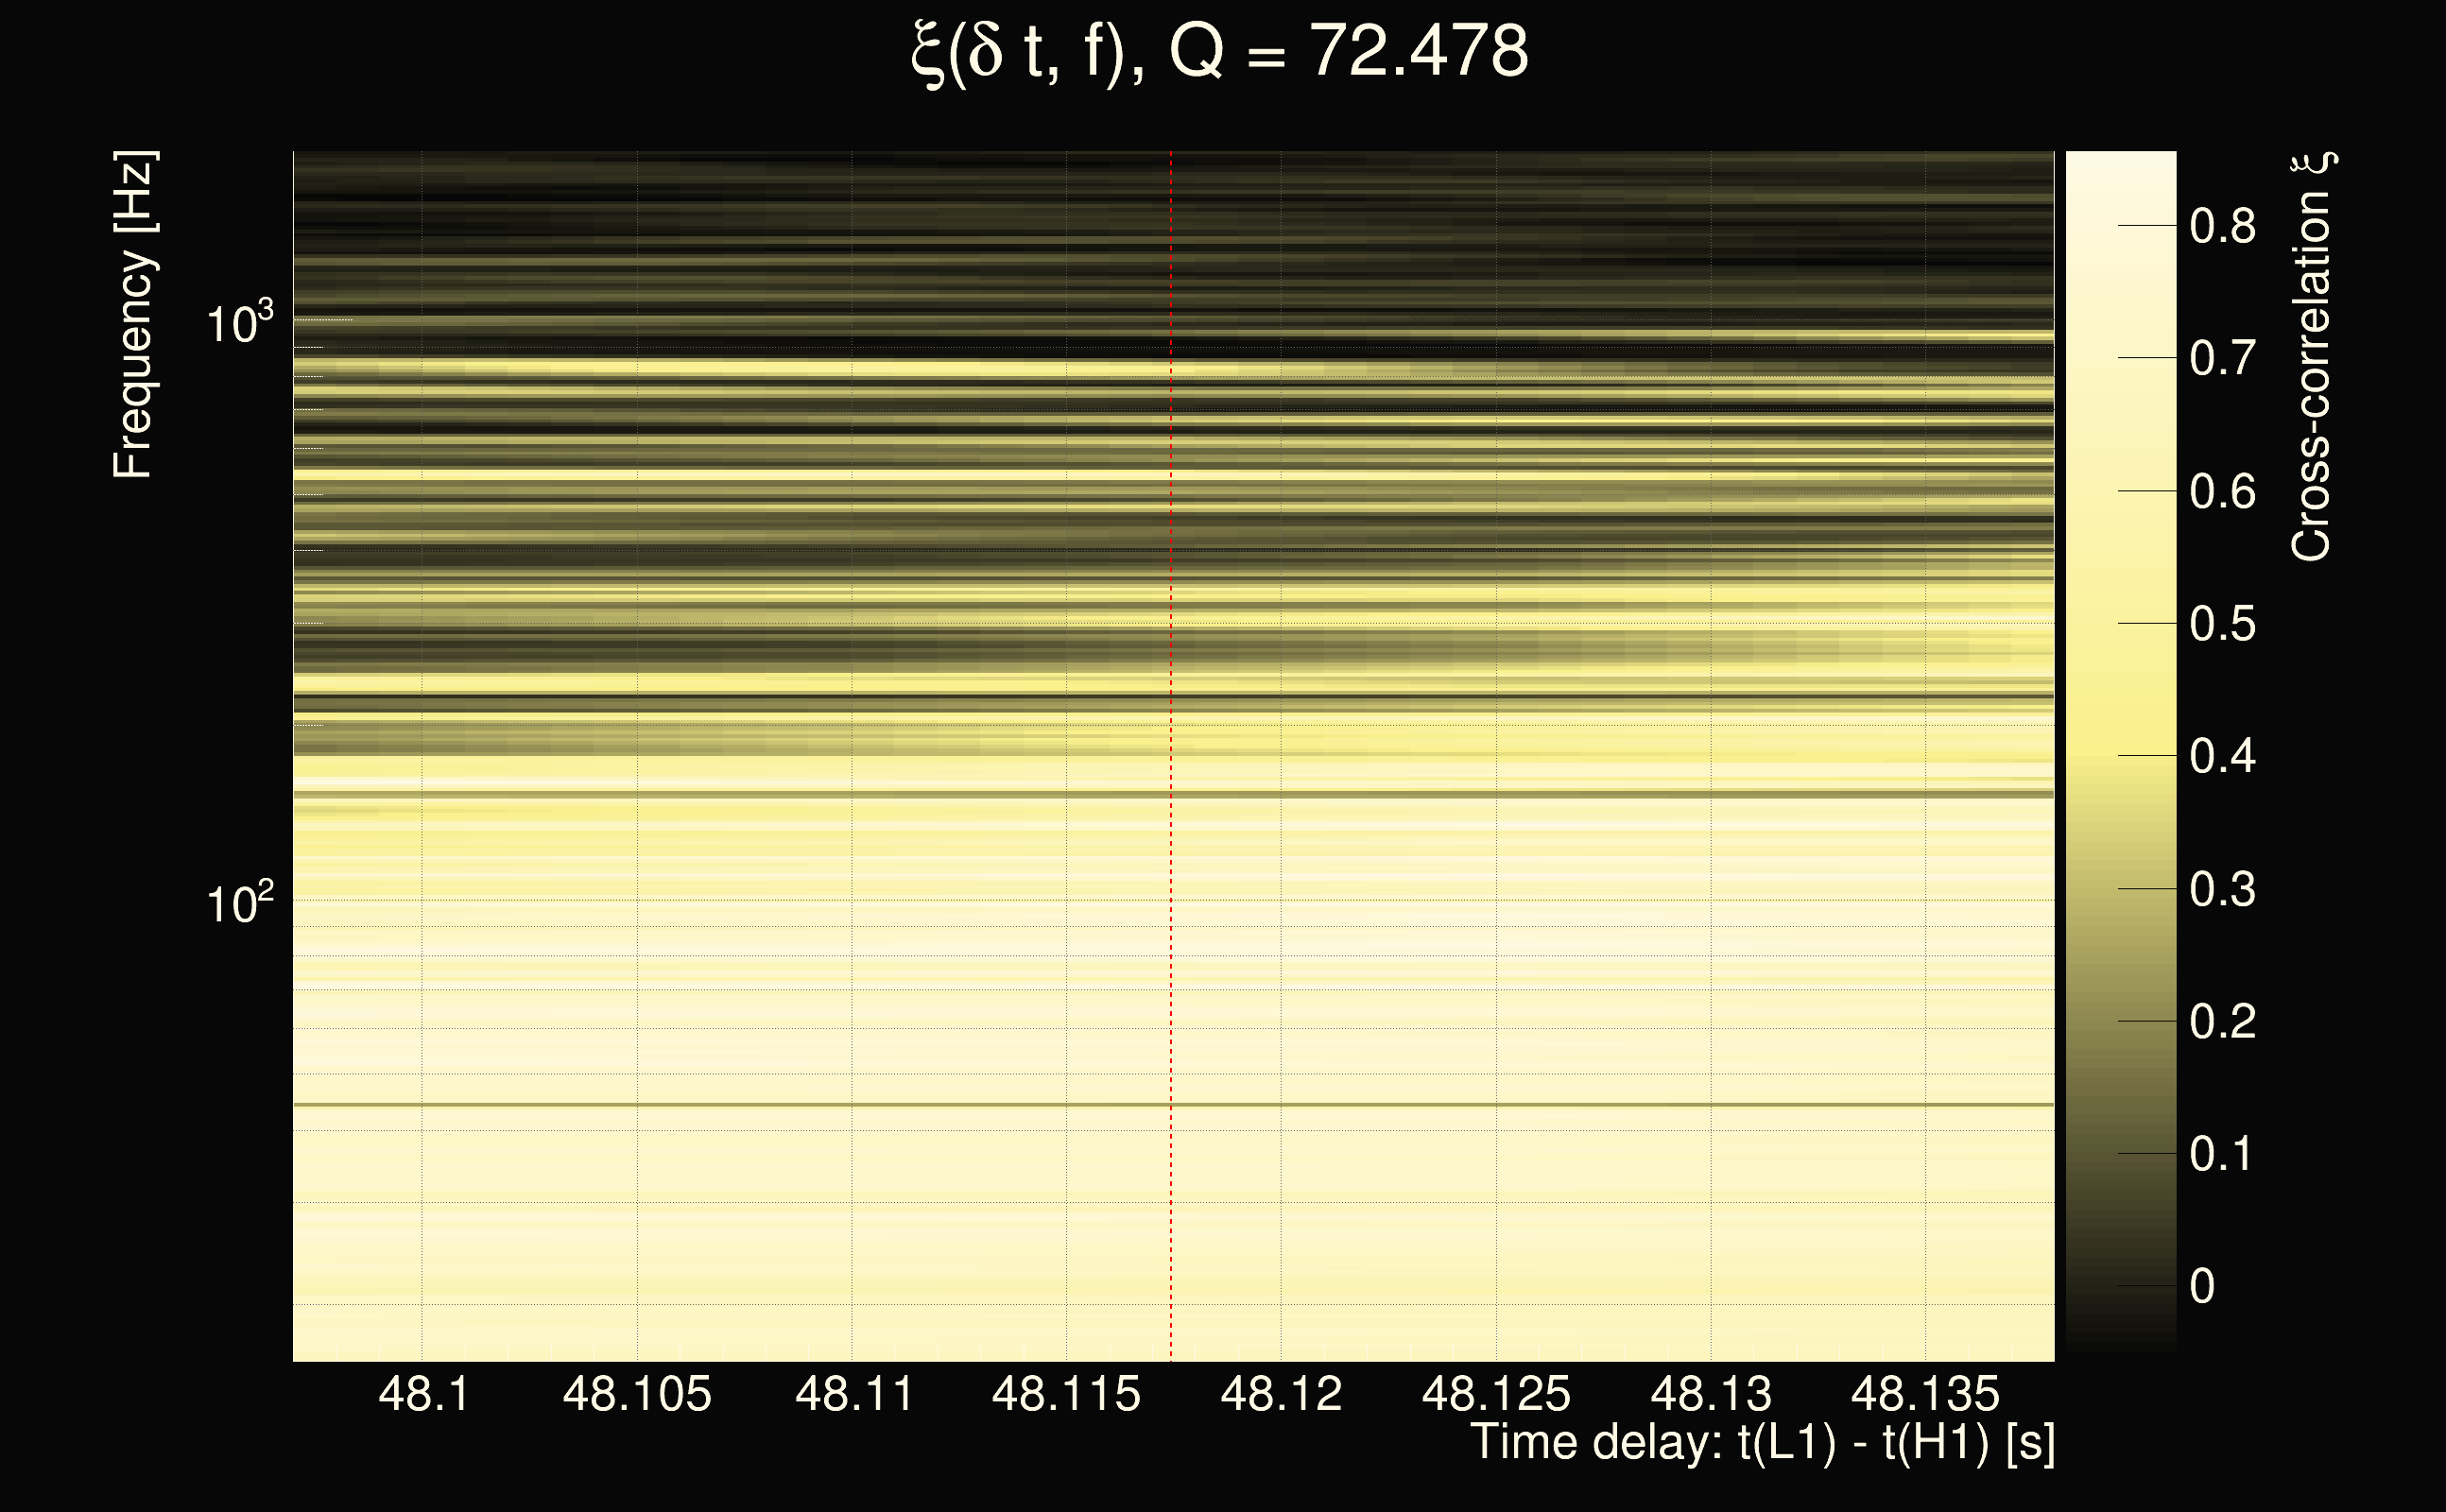
Task: Click the 0 colorbar tick label
Action: (x=2202, y=1286)
